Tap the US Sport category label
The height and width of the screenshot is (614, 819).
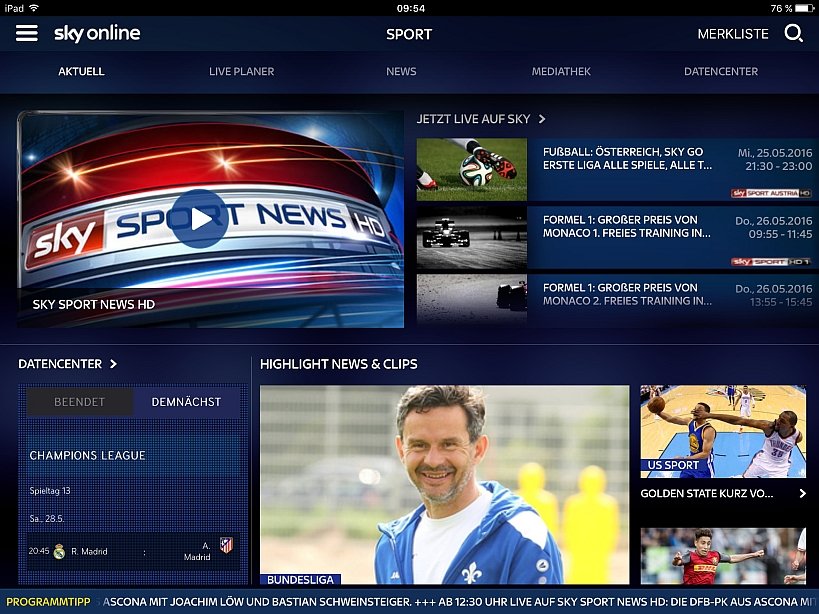pos(673,465)
